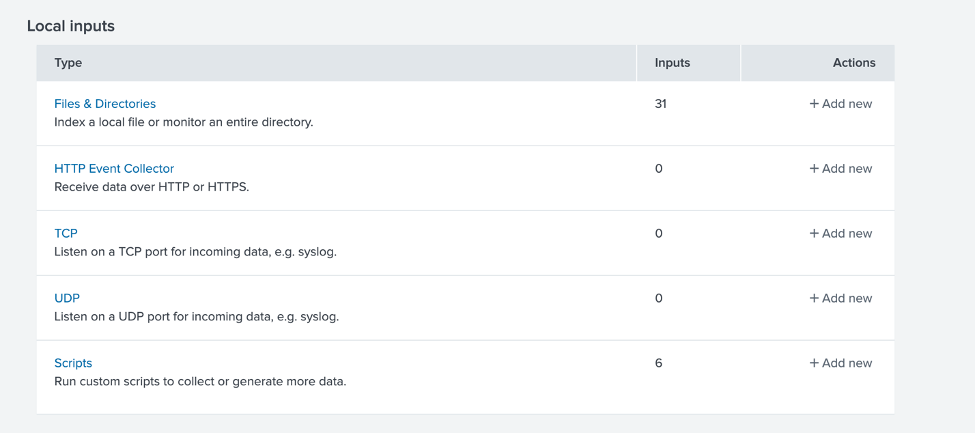Click the 0 count in the UDP row
The image size is (977, 433).
tap(659, 298)
